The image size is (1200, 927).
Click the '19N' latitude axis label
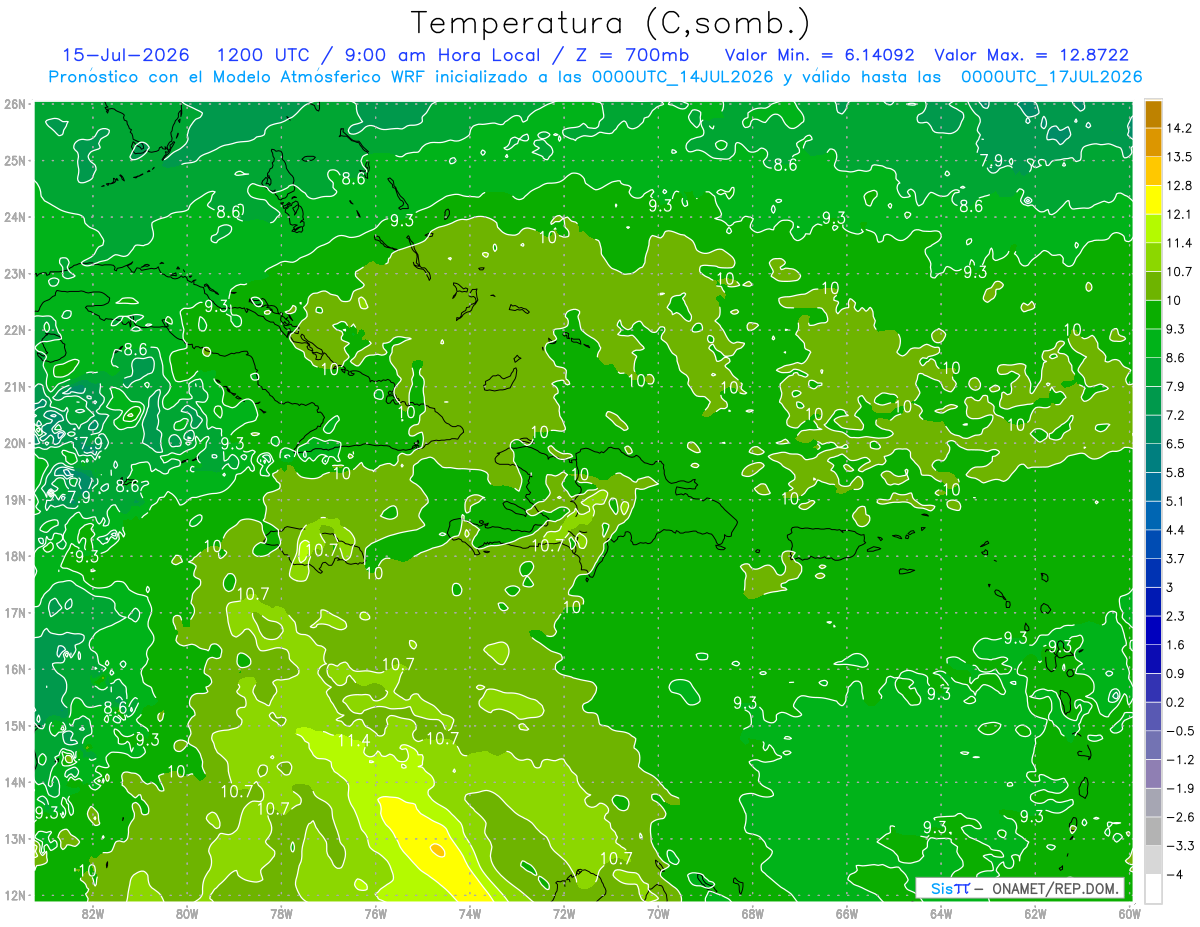[x=15, y=499]
